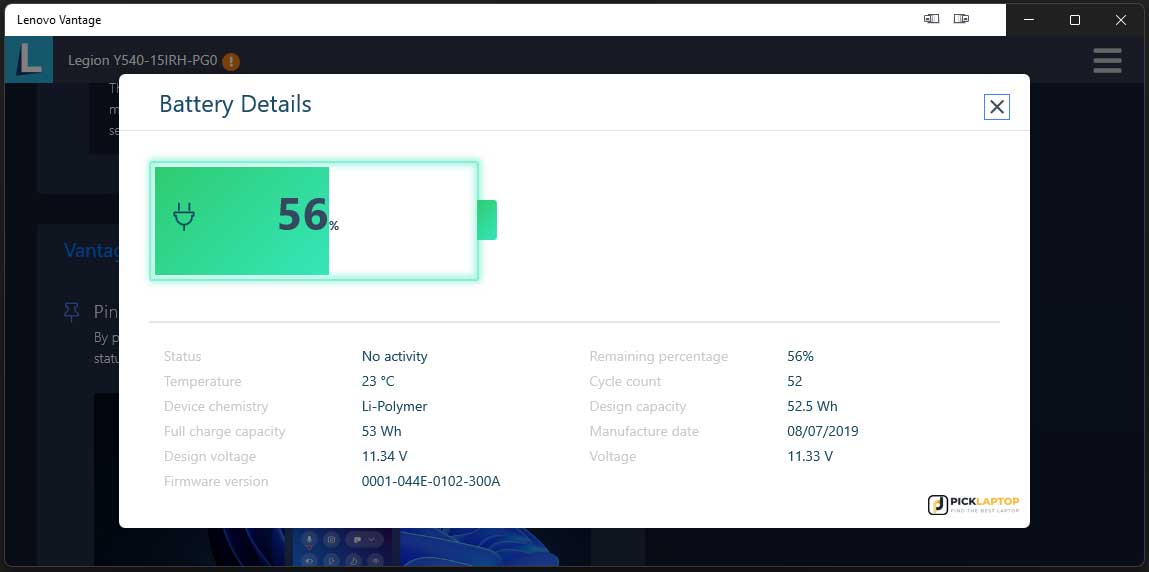This screenshot has height=572, width=1149.
Task: Click the 52.5 Wh design capacity value
Action: pyautogui.click(x=812, y=406)
